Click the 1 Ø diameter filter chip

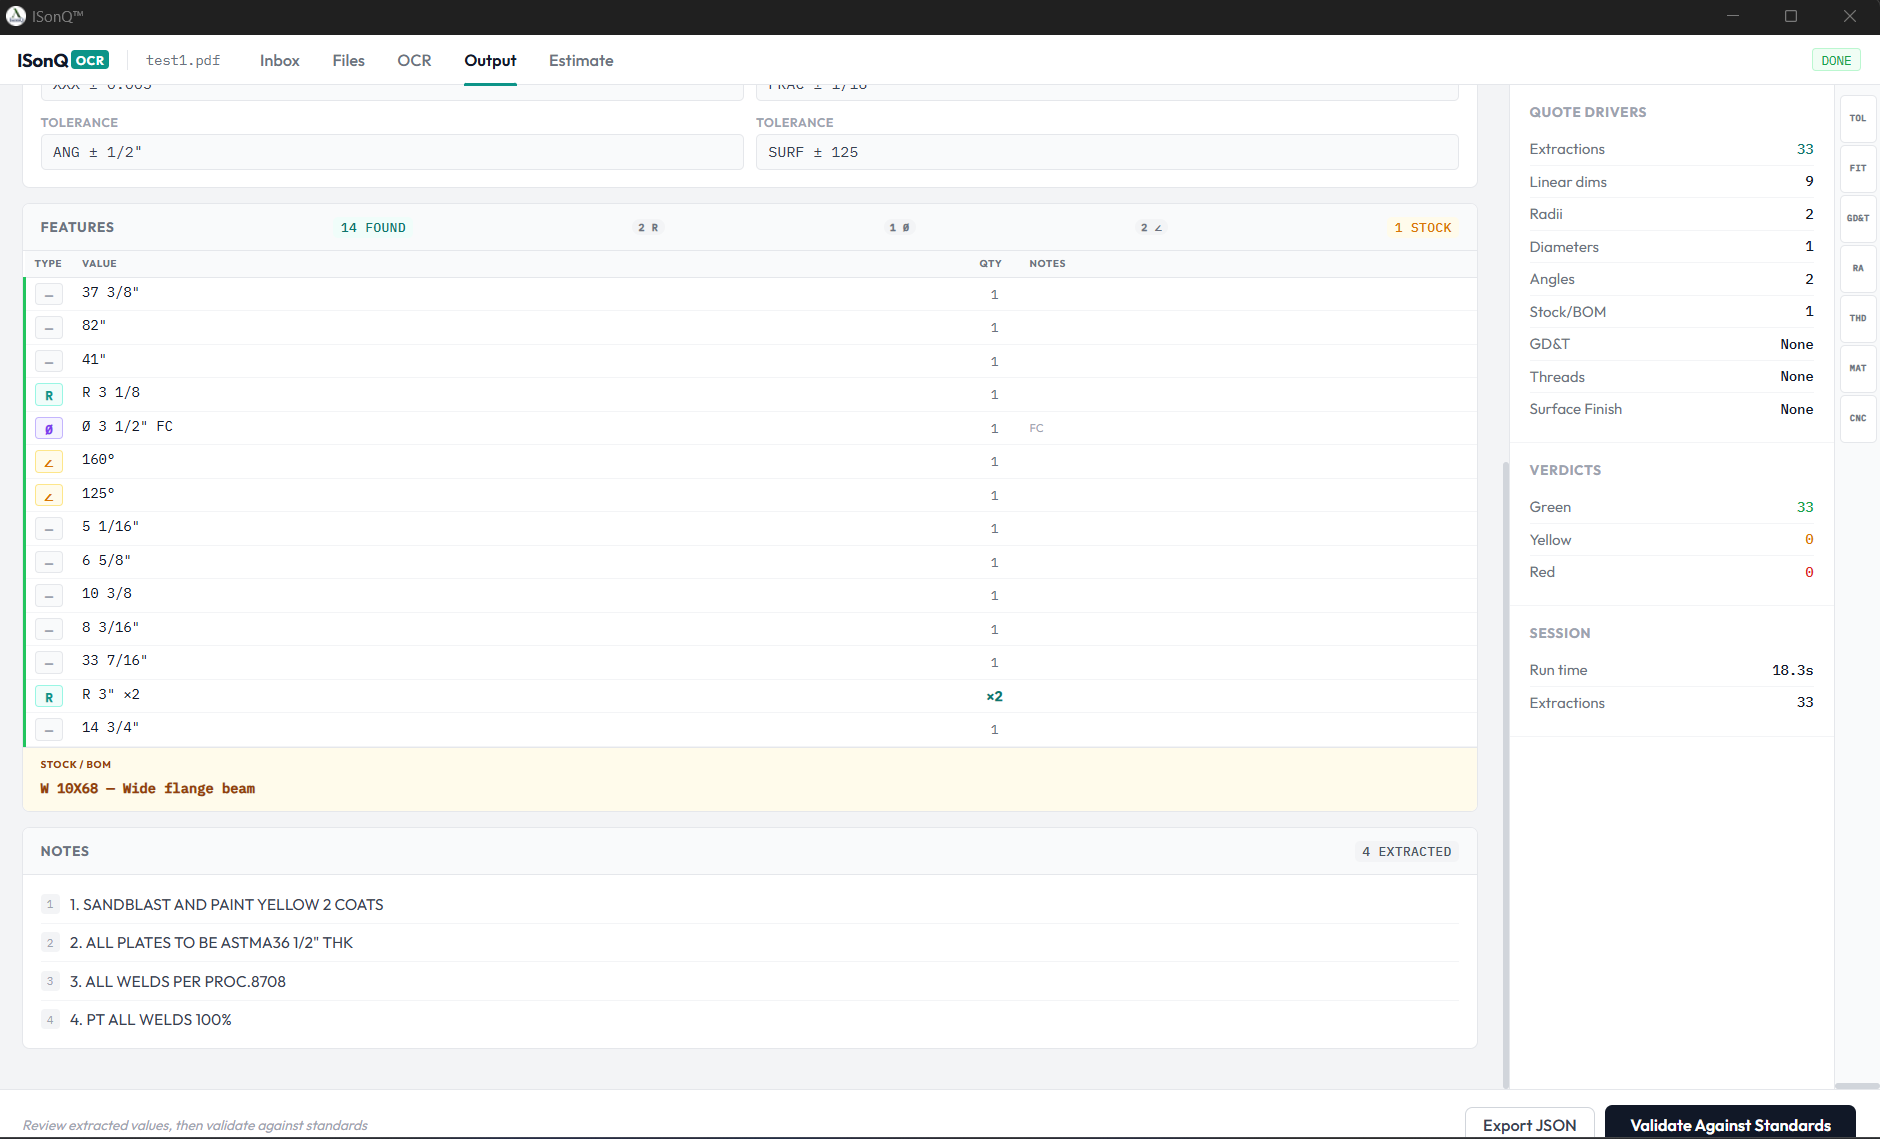click(899, 228)
